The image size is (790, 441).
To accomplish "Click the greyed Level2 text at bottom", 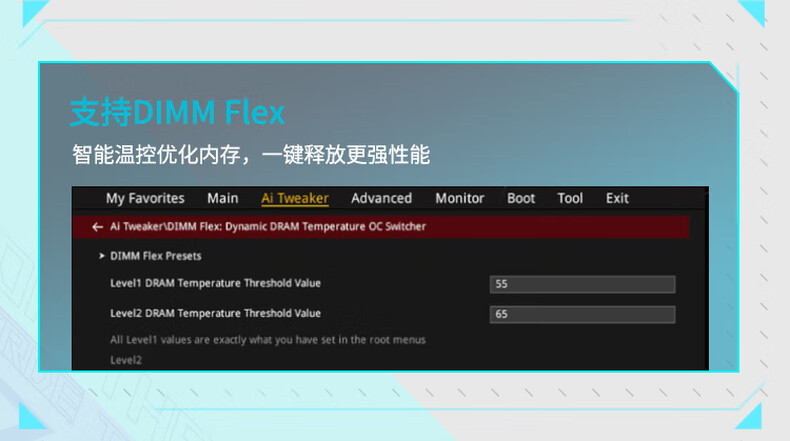I will (126, 359).
